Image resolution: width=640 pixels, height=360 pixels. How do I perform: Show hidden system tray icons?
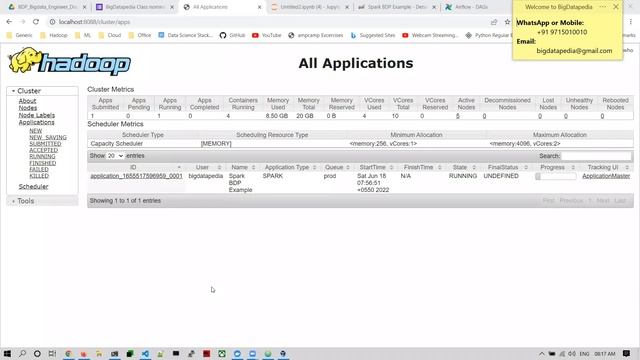pos(542,354)
